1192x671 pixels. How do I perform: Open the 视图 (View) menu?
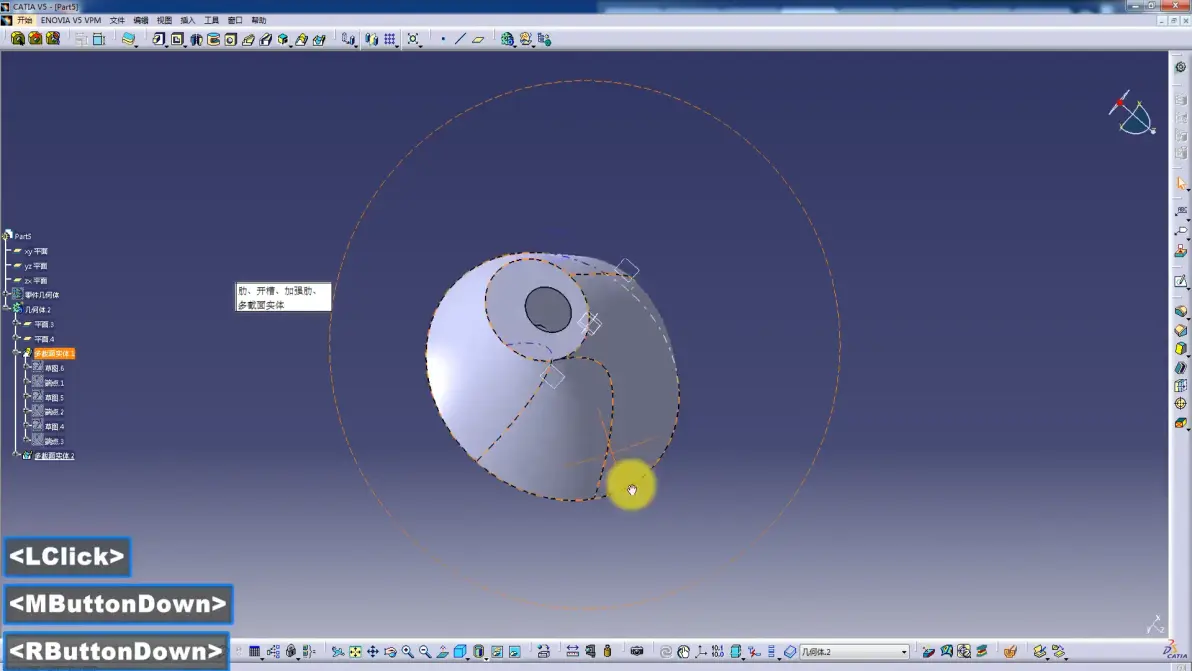(x=164, y=21)
